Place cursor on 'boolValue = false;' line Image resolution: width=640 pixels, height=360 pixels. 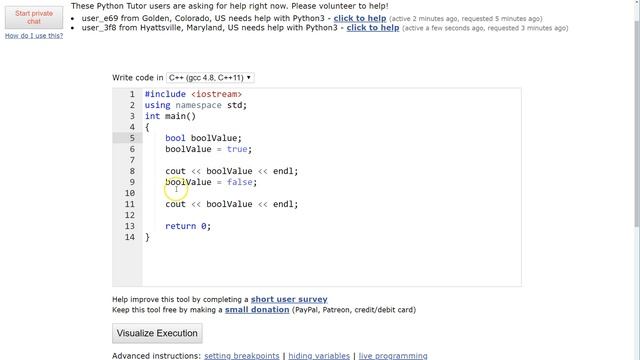pyautogui.click(x=211, y=182)
